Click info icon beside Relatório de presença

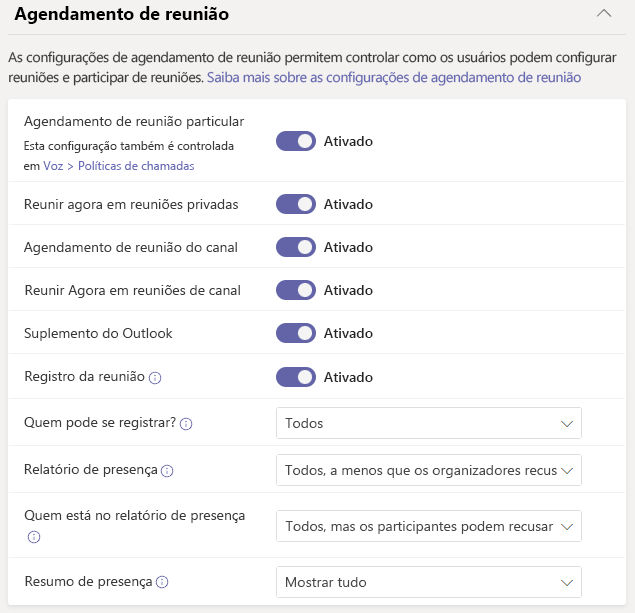tap(167, 471)
